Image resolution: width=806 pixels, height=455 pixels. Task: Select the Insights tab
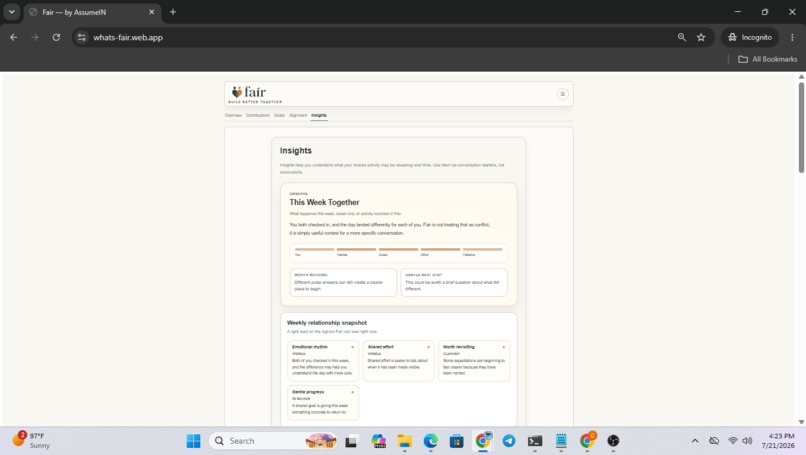click(319, 115)
